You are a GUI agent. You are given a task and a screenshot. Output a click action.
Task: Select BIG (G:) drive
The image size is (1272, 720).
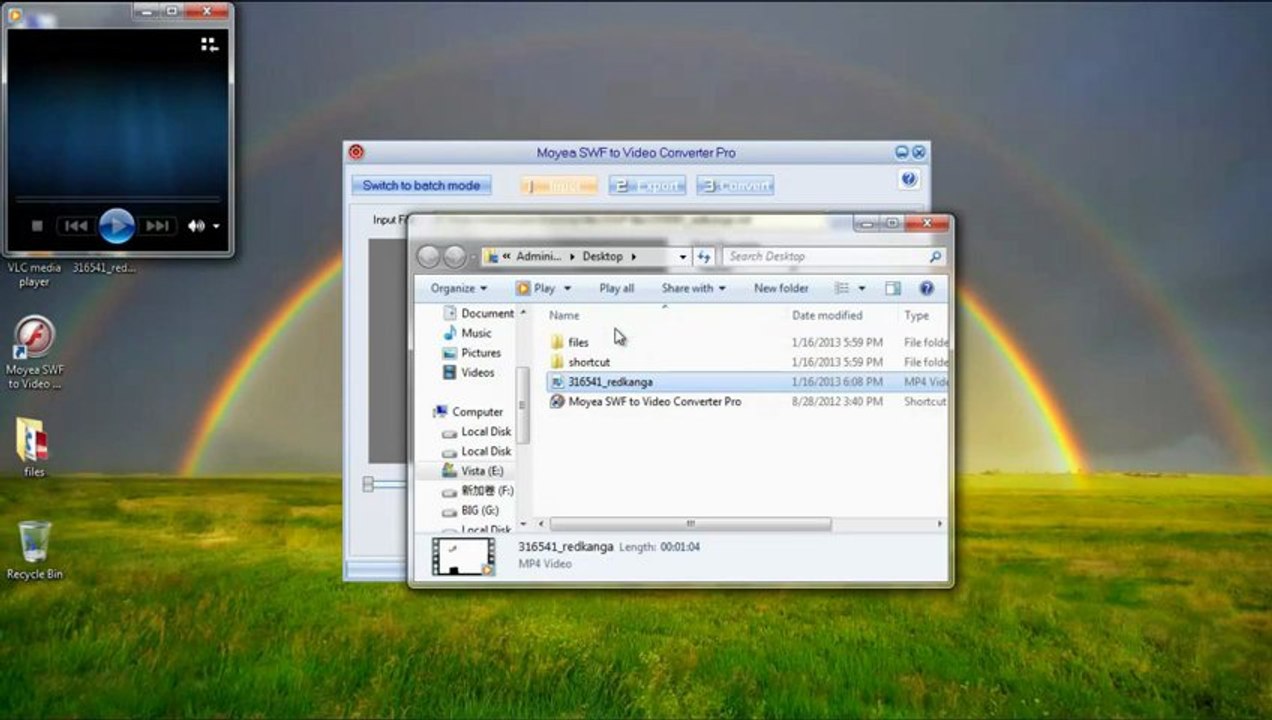point(471,510)
